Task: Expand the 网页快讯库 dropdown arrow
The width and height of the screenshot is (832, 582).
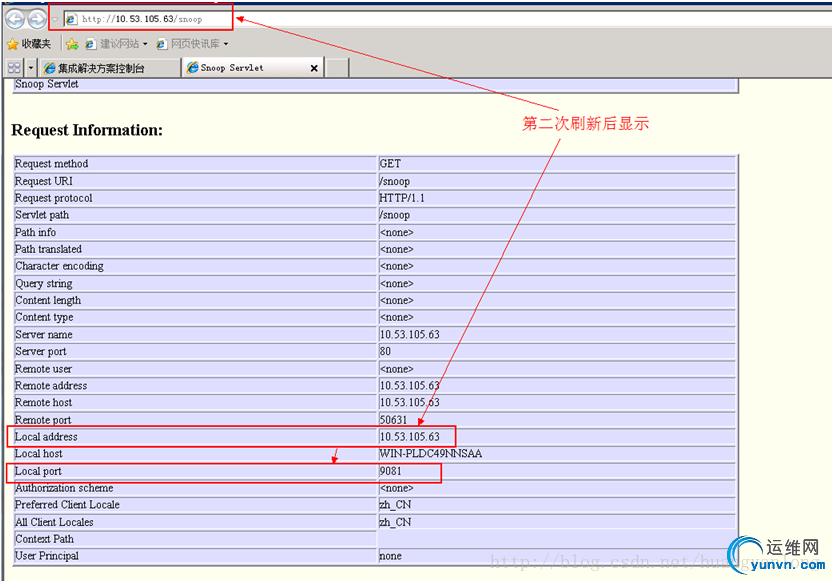Action: pos(226,44)
